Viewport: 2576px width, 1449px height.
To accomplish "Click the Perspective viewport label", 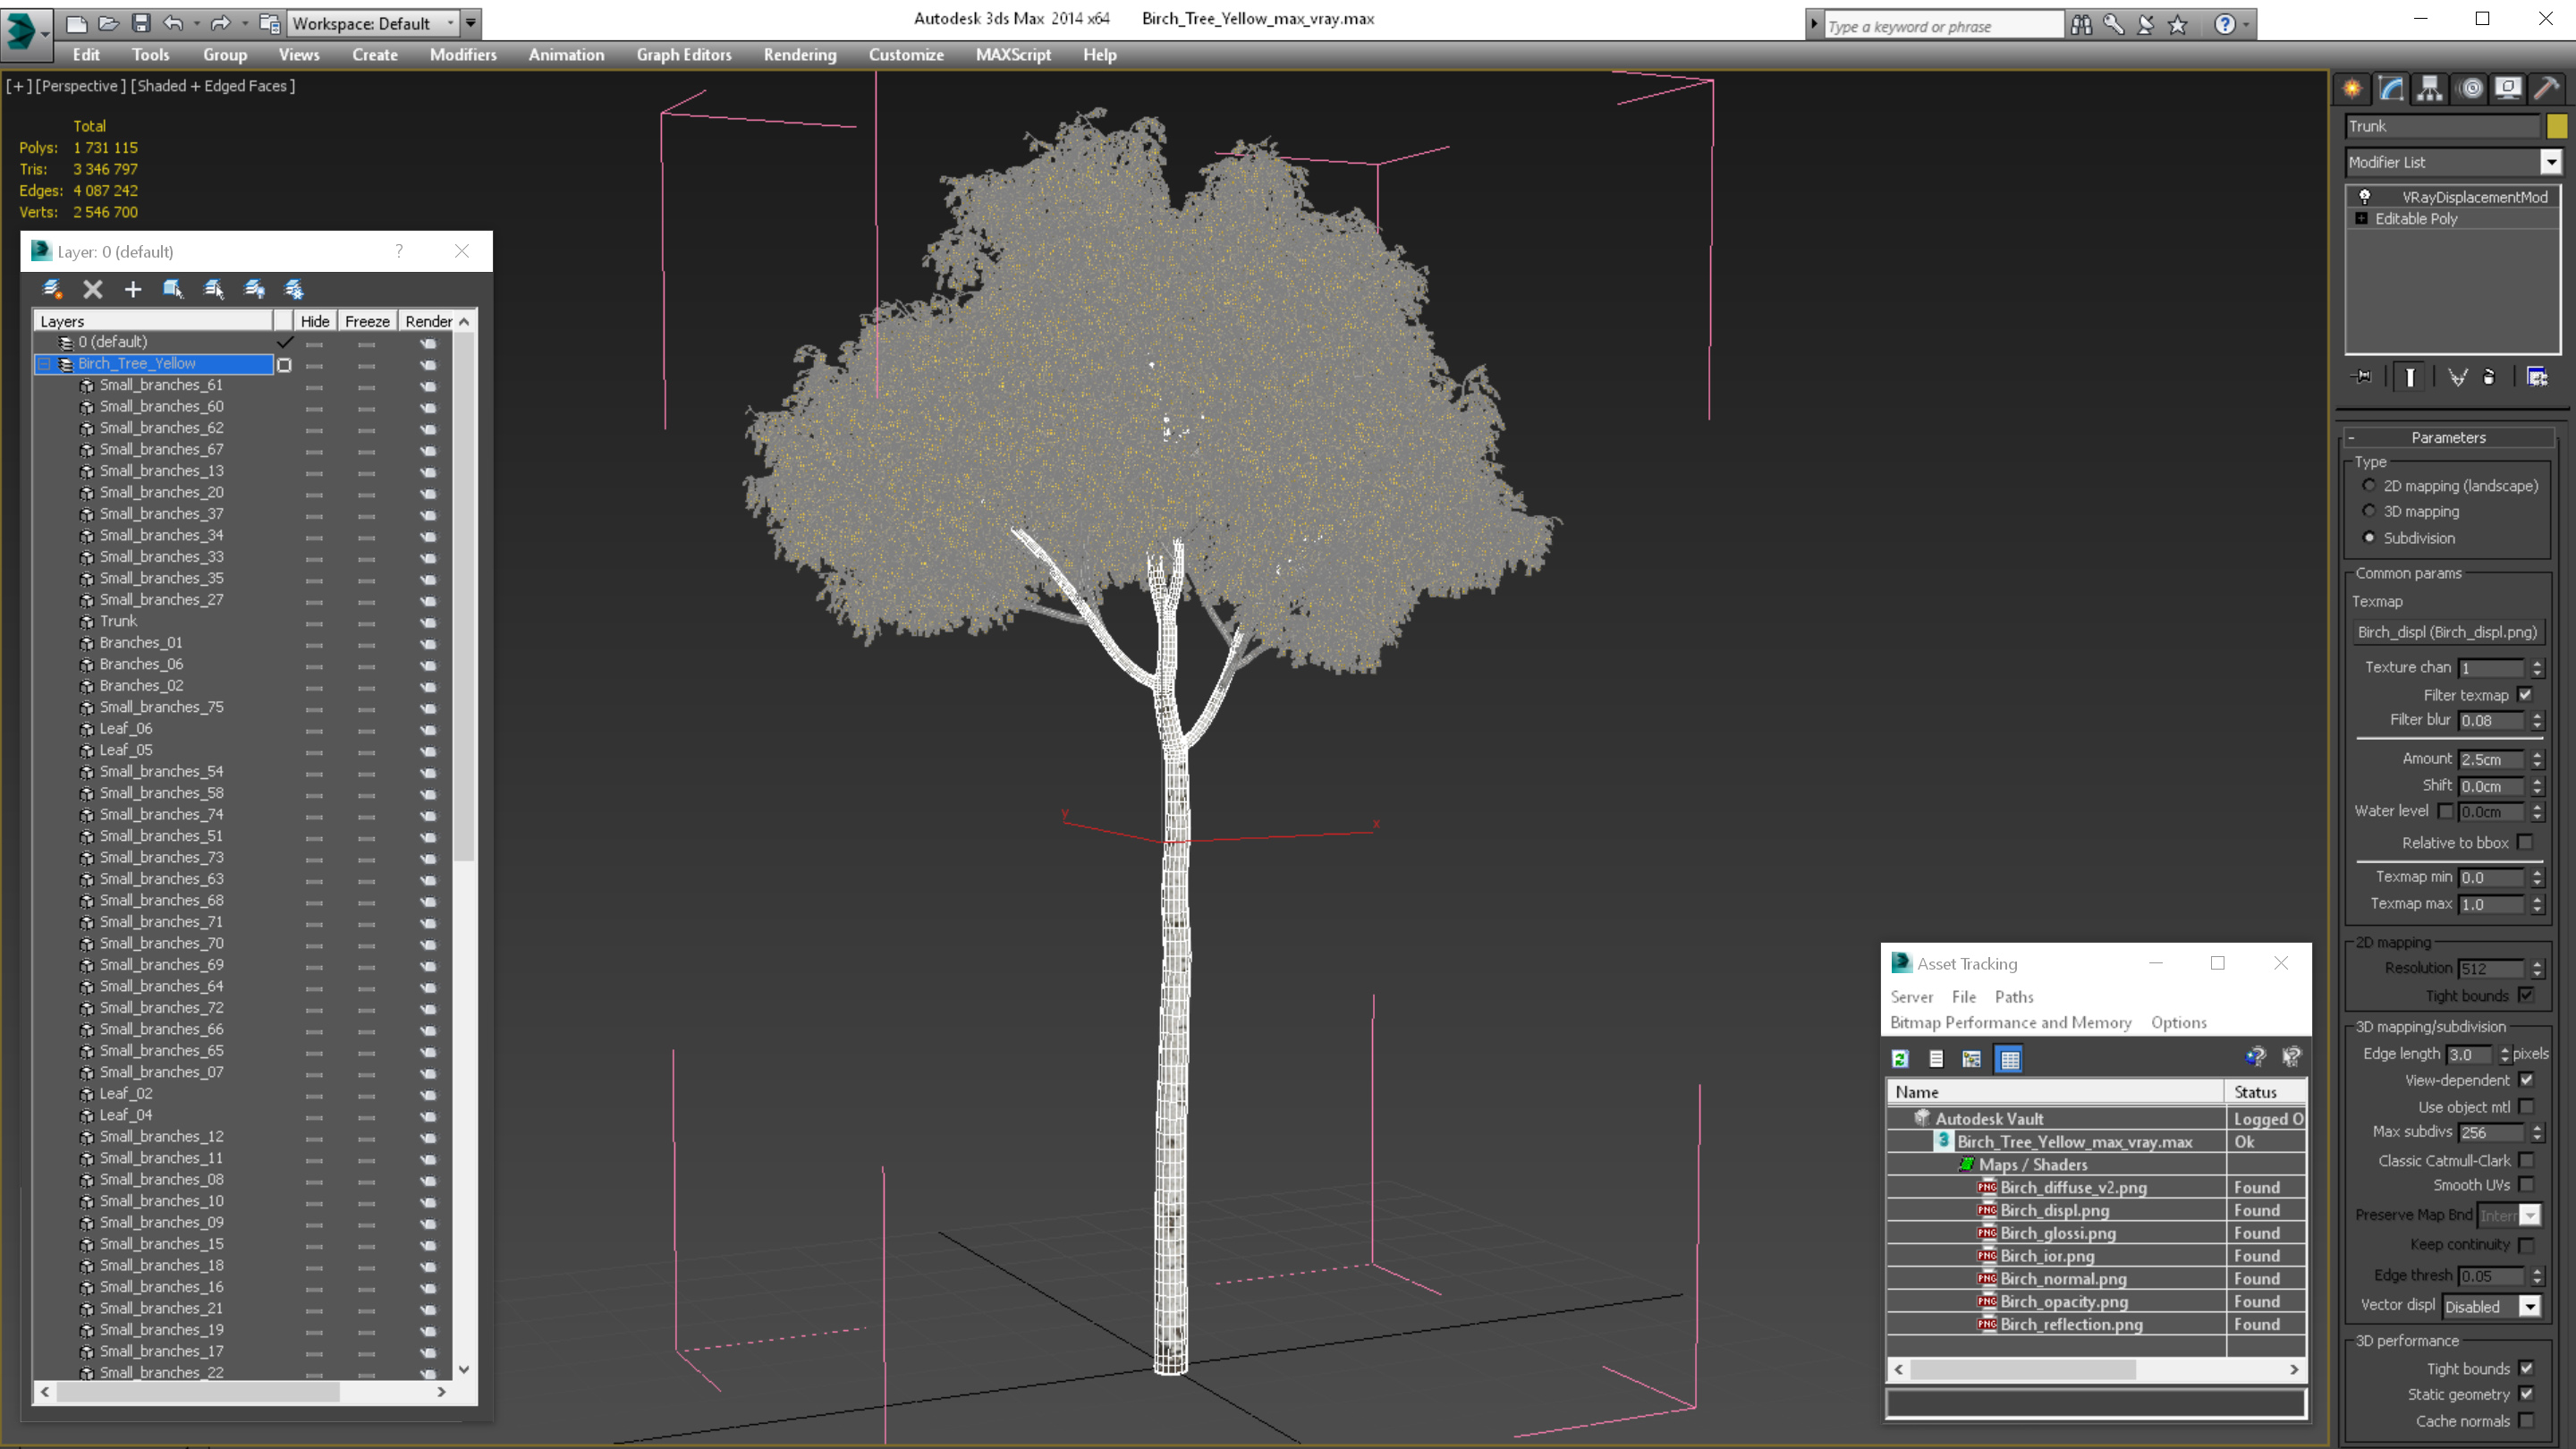I will (x=80, y=86).
